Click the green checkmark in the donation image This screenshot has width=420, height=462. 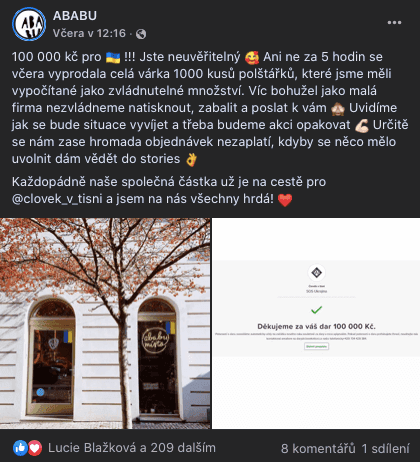click(x=316, y=310)
